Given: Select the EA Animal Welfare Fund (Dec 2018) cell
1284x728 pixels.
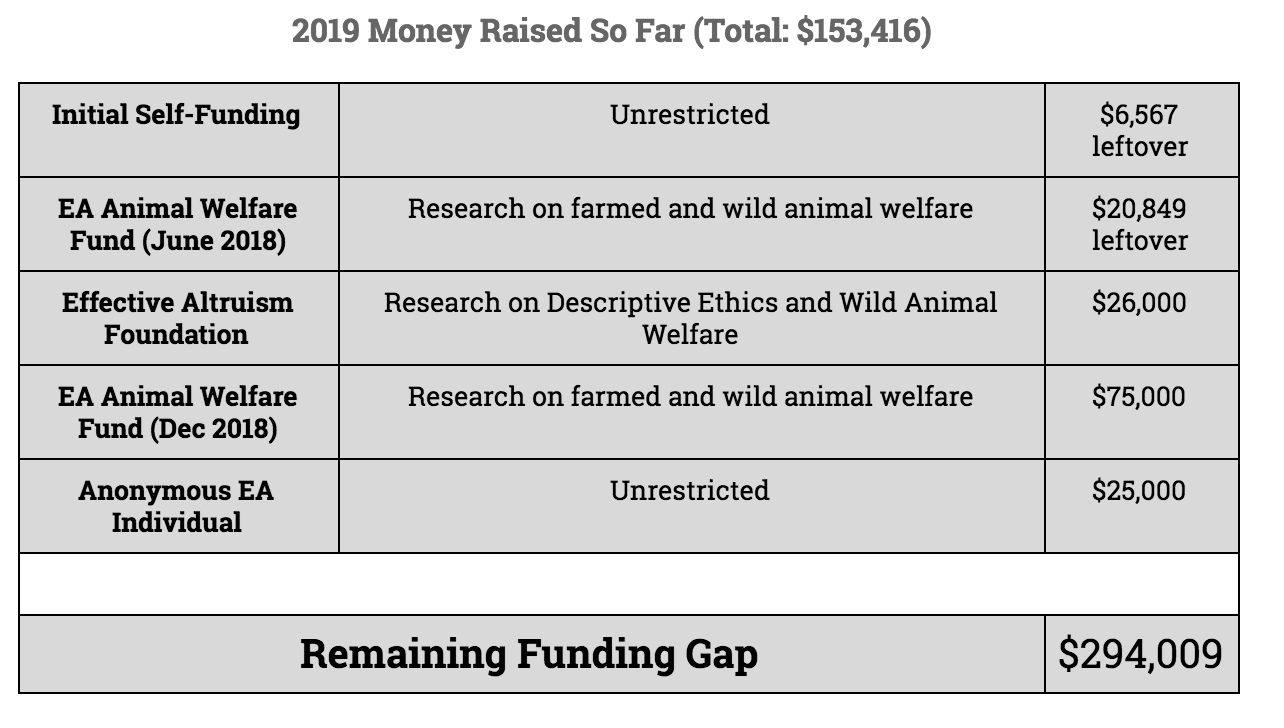Looking at the screenshot, I should pos(177,412).
